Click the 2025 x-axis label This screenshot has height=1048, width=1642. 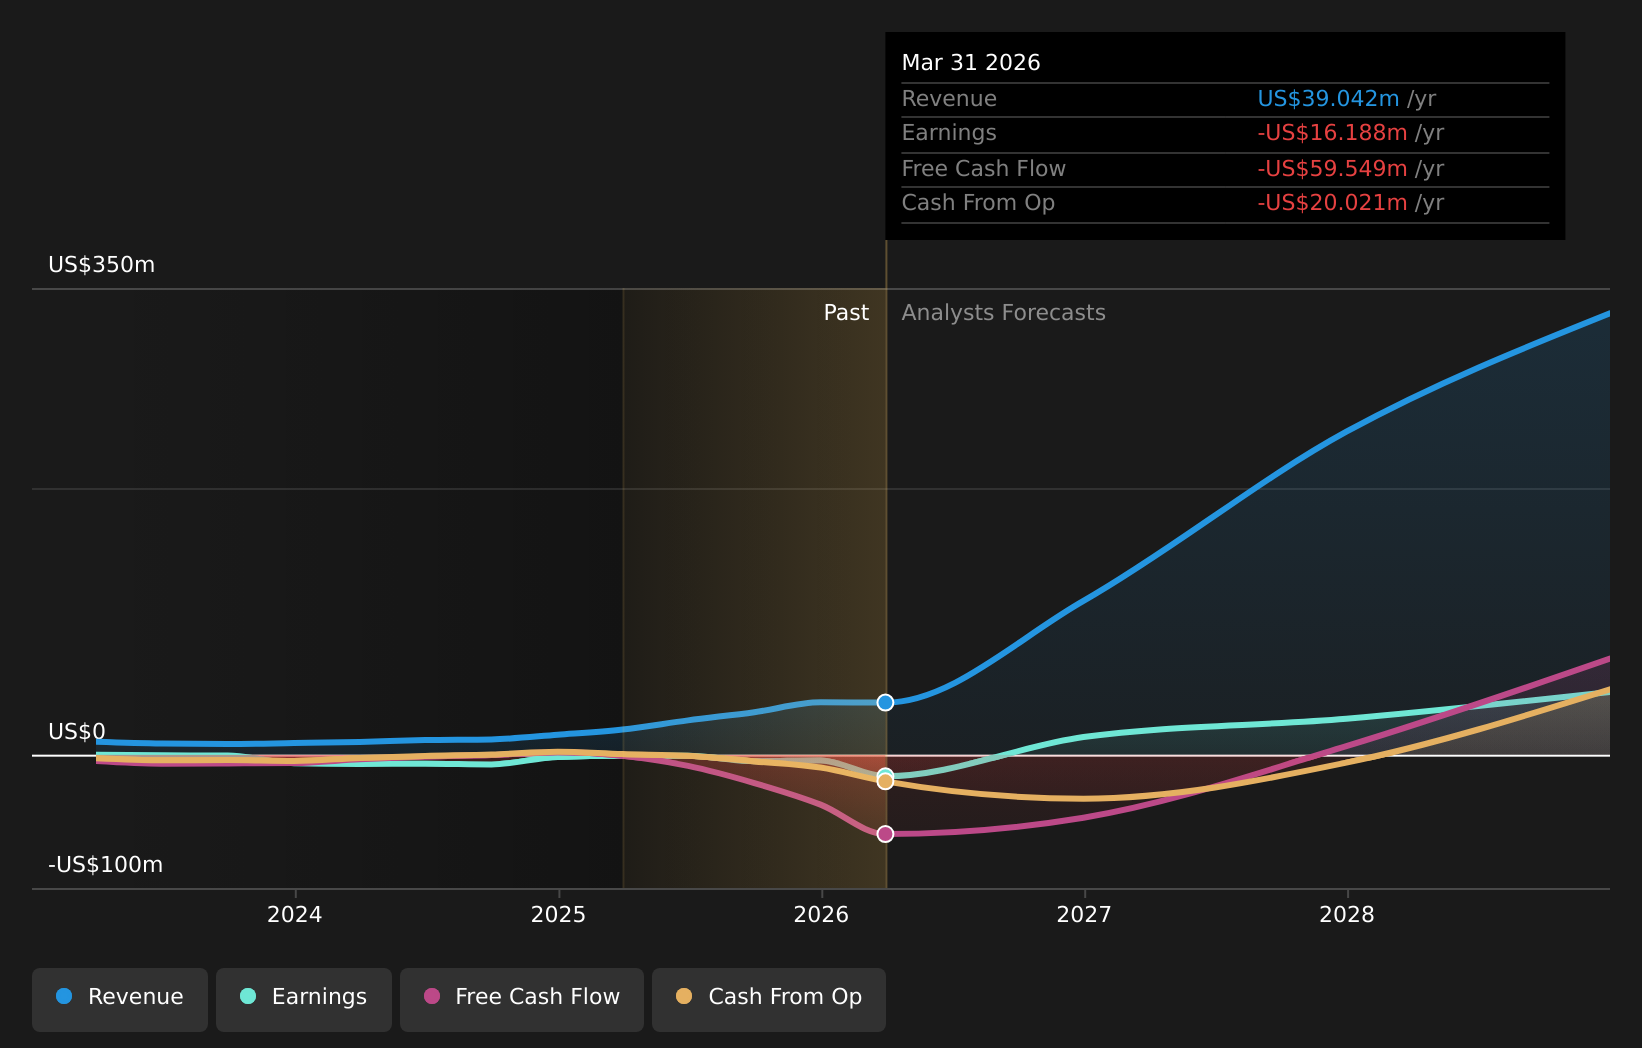pyautogui.click(x=558, y=914)
